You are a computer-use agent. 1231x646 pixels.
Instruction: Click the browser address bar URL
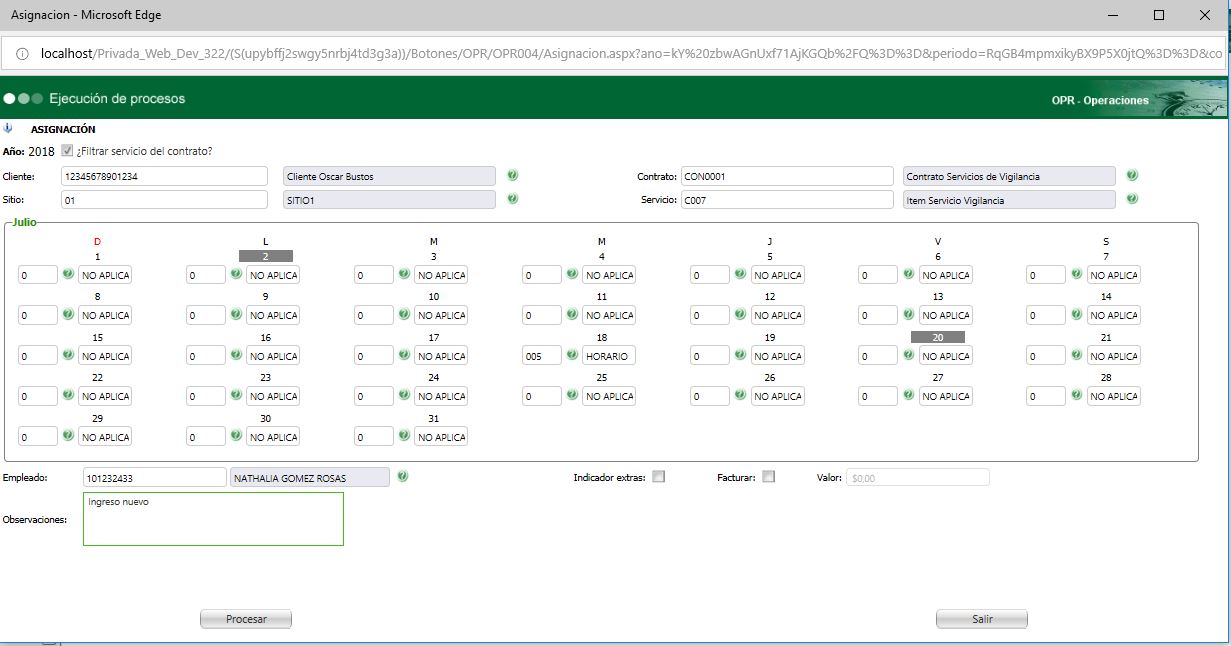coord(630,53)
